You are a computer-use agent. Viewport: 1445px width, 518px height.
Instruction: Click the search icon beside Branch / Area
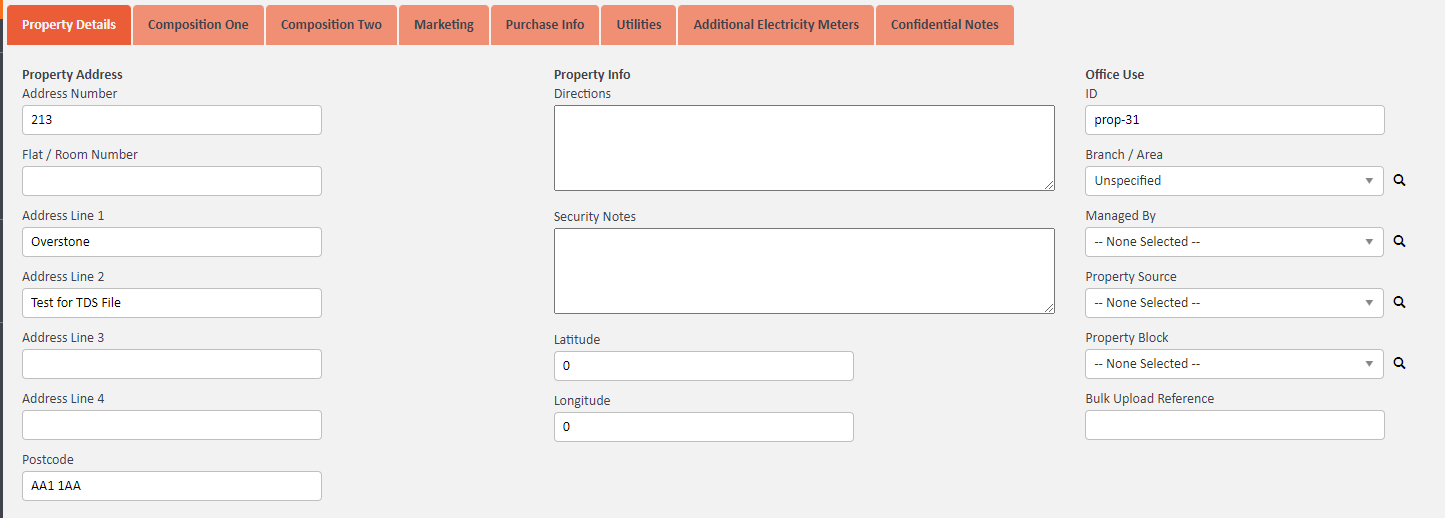(x=1400, y=181)
